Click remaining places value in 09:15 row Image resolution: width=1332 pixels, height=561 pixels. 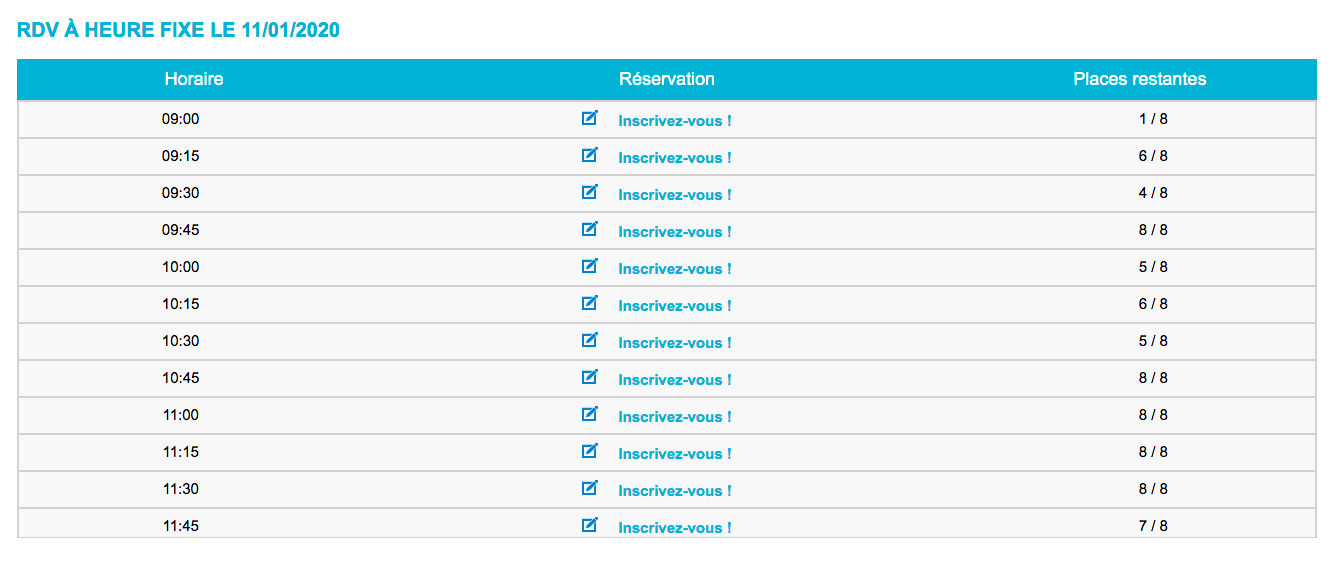[1153, 156]
